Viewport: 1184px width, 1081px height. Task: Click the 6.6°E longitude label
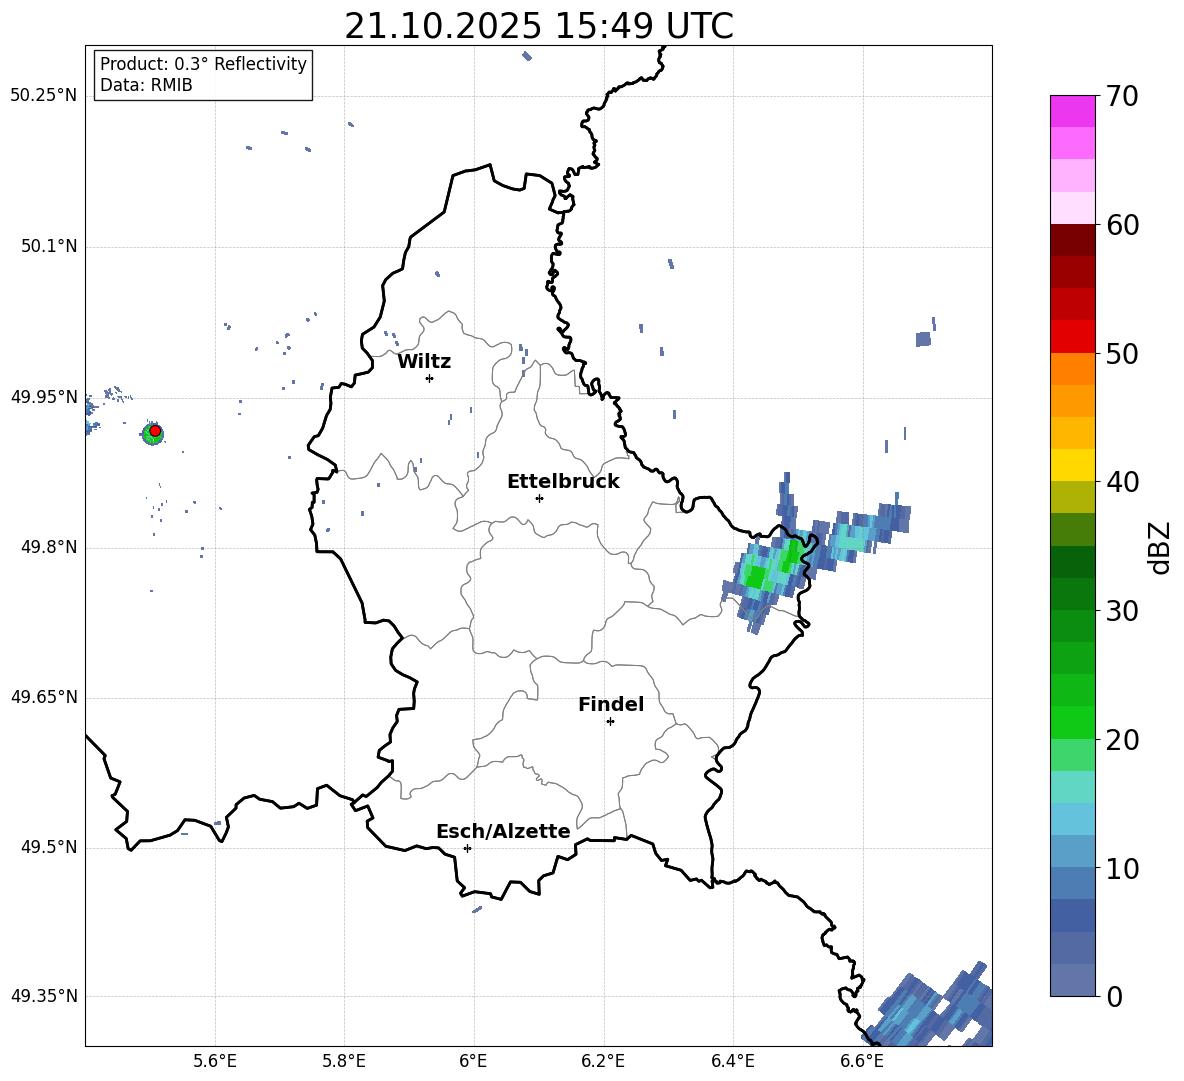(x=862, y=1061)
